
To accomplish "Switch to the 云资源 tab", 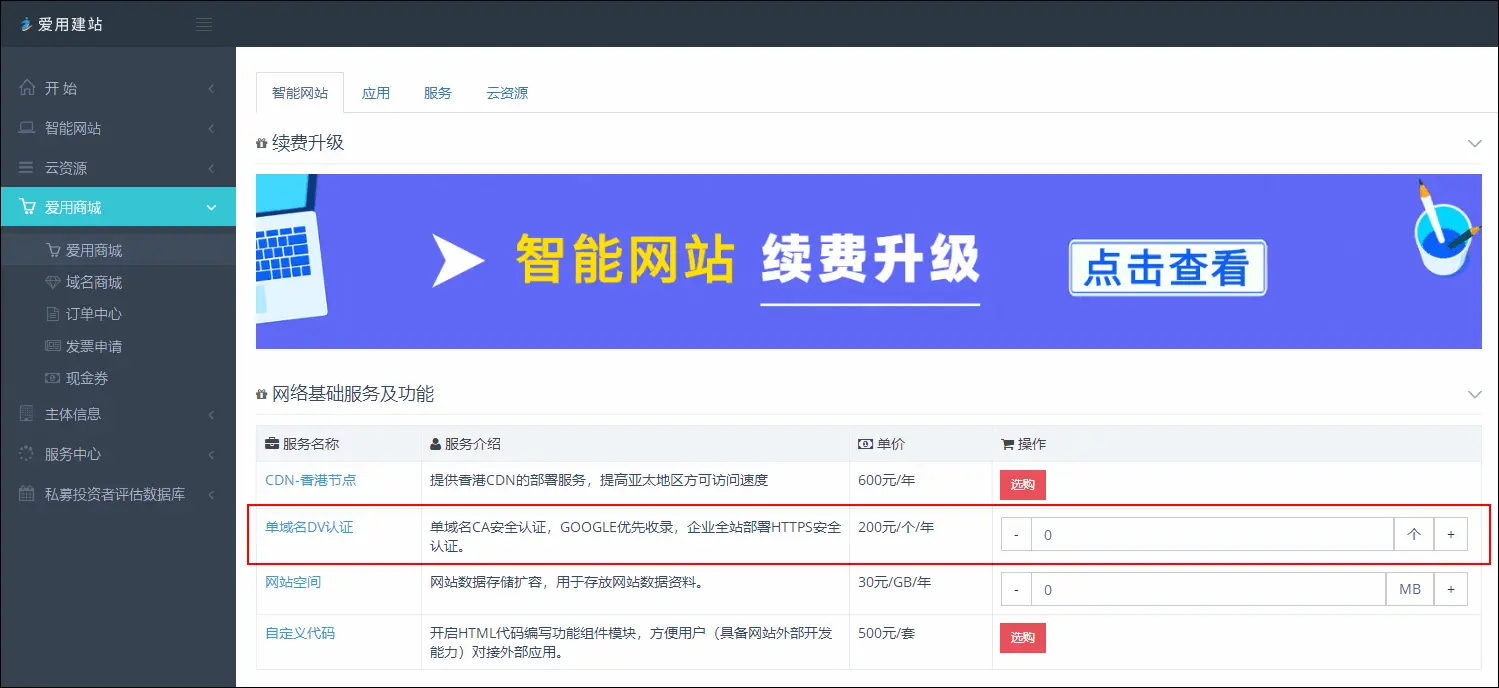I will [507, 93].
